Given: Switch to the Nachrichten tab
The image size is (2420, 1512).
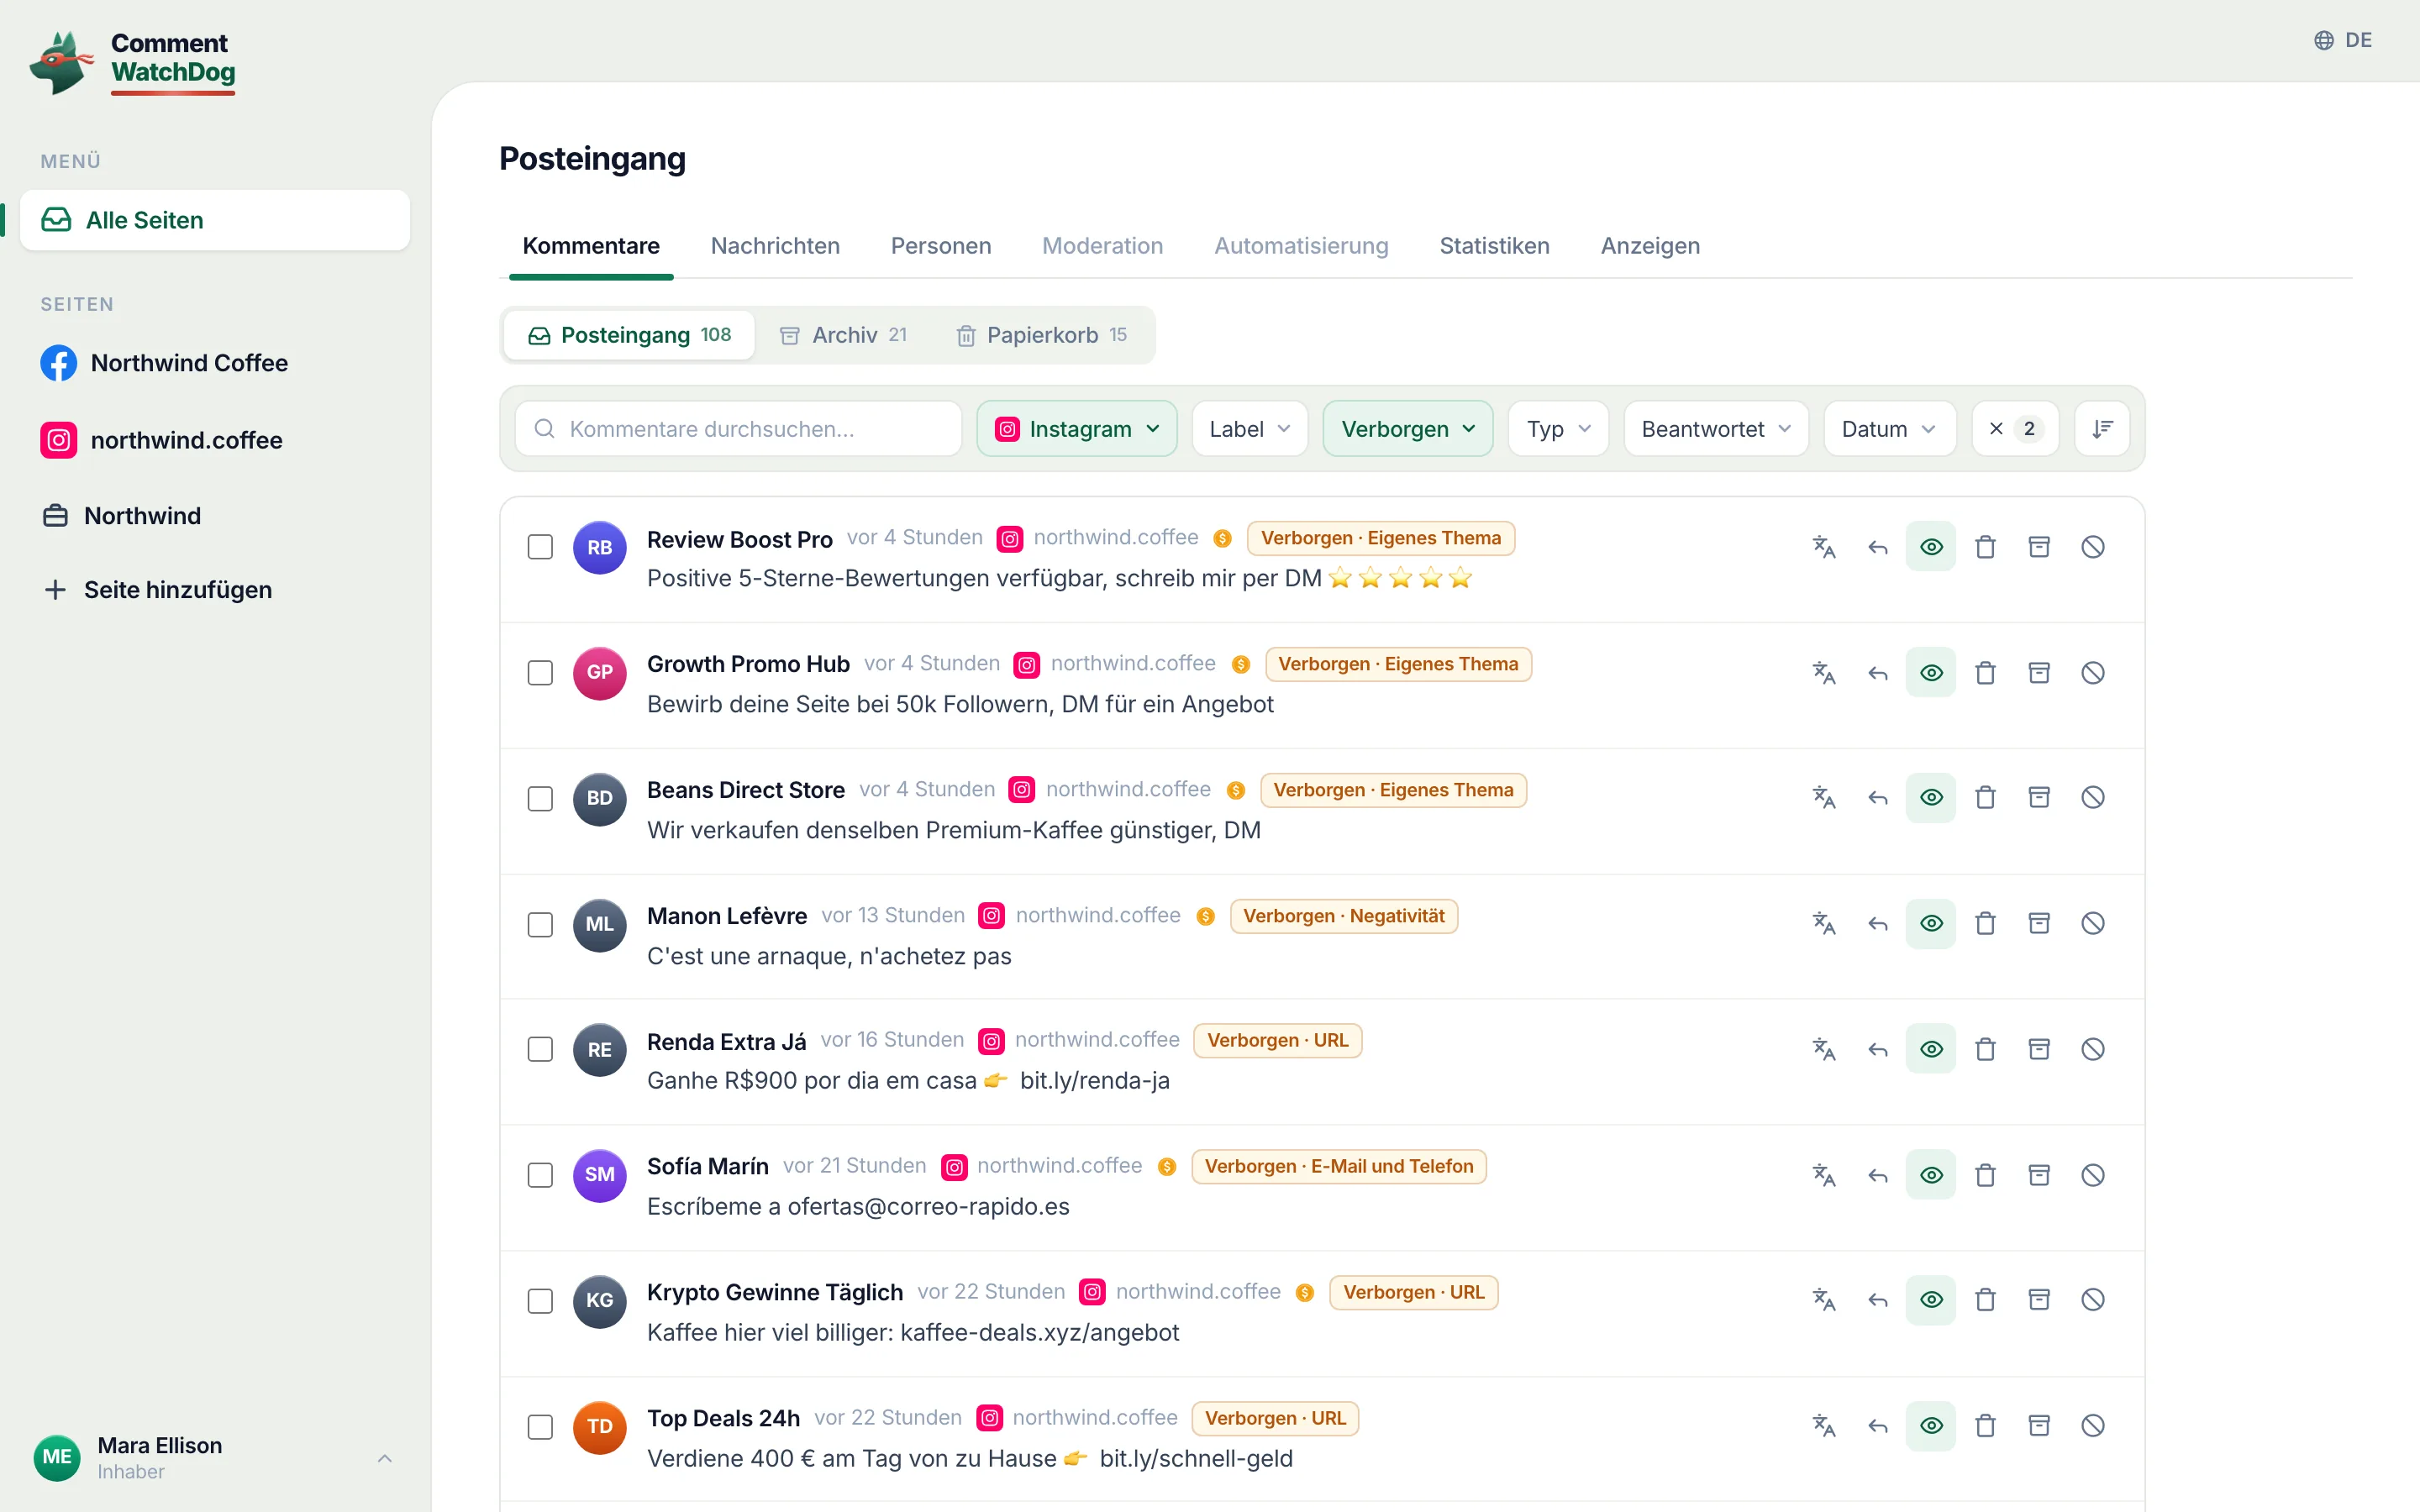Looking at the screenshot, I should [x=775, y=246].
